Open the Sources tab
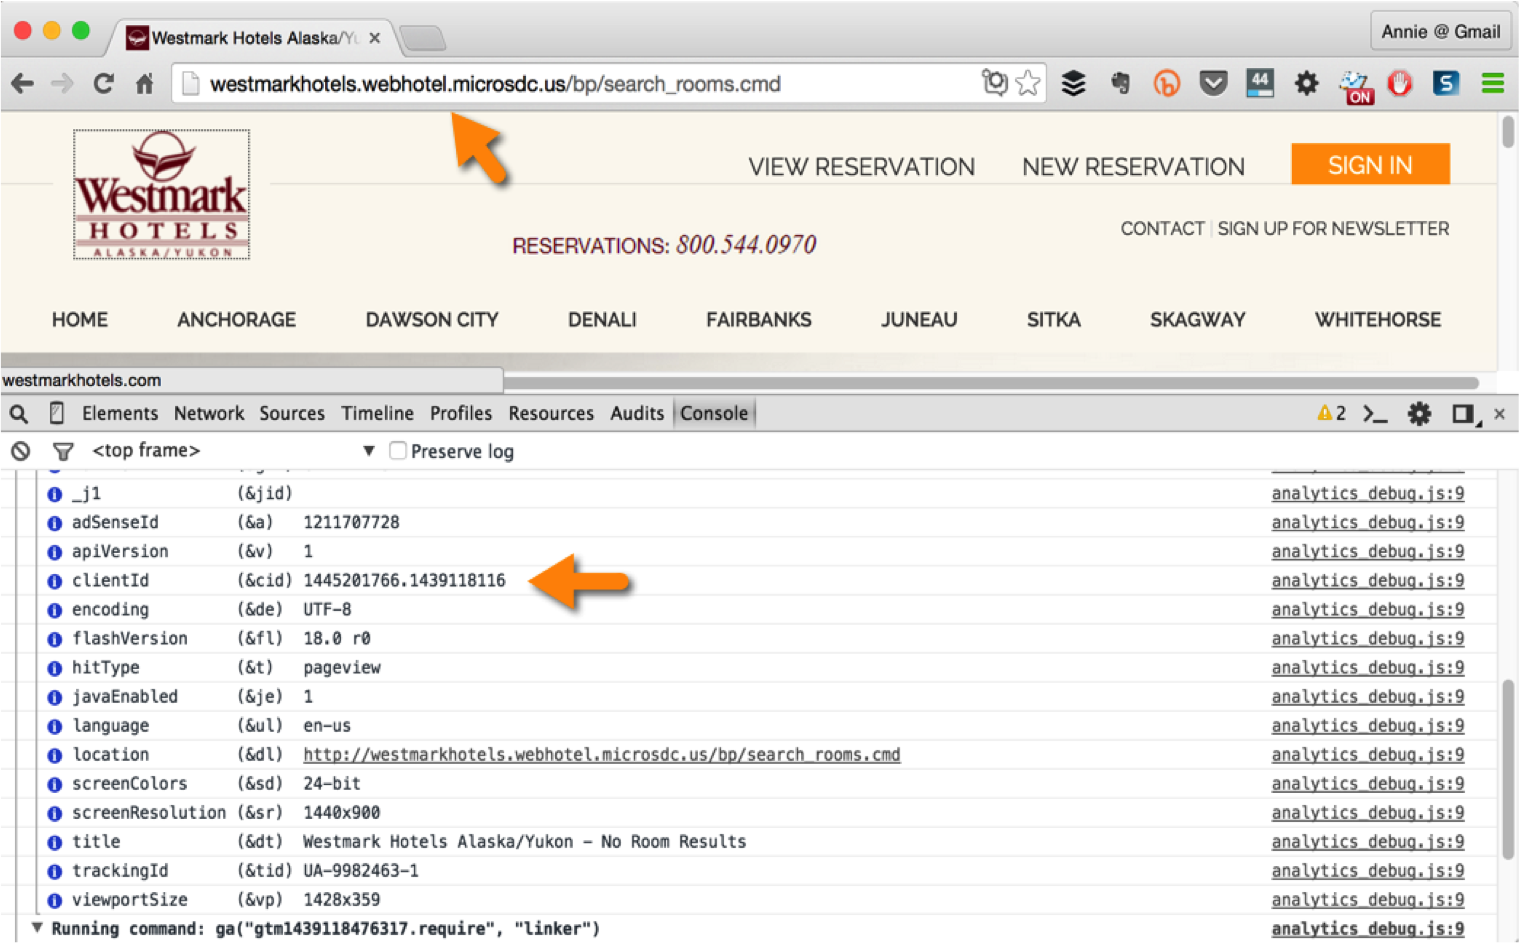This screenshot has width=1519, height=943. pos(292,413)
